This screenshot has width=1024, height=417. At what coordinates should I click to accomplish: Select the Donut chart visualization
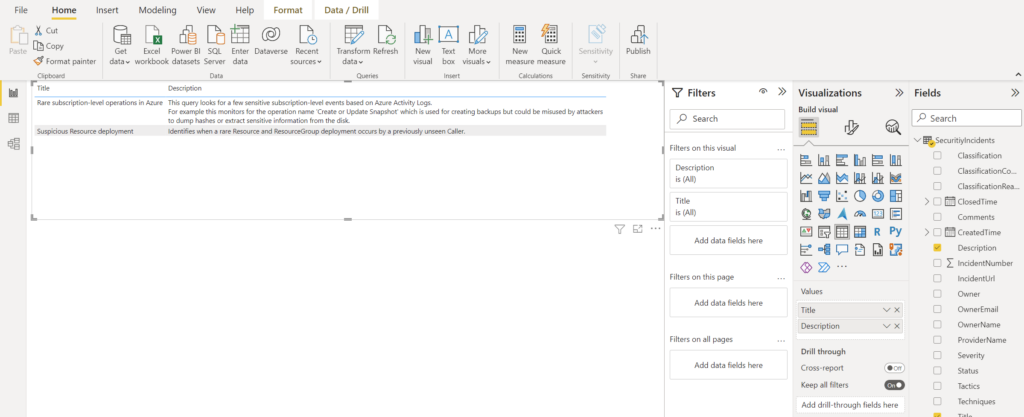pyautogui.click(x=878, y=195)
